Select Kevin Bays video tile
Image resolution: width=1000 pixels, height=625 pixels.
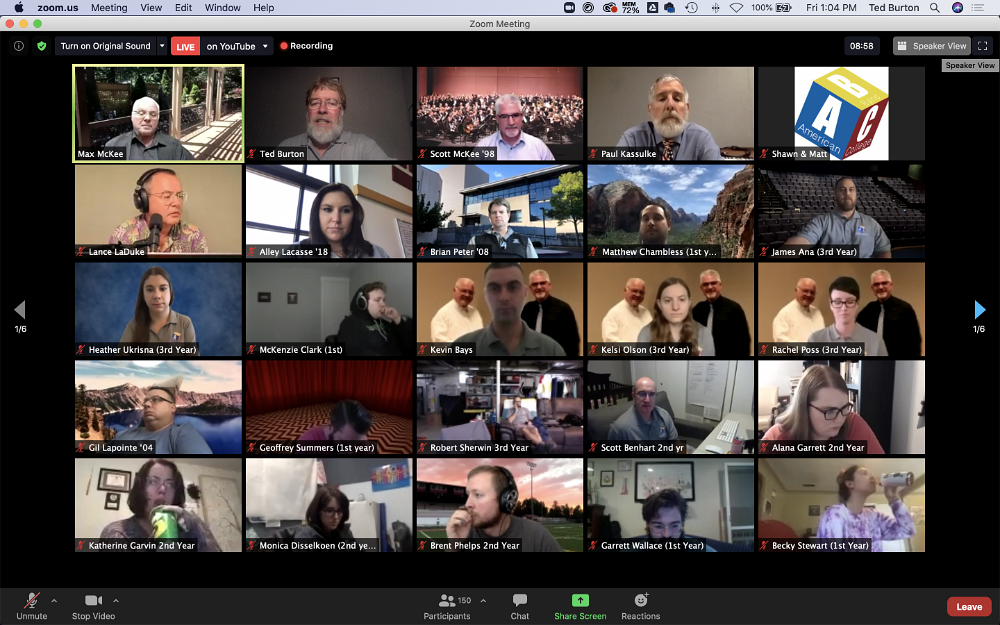click(500, 309)
